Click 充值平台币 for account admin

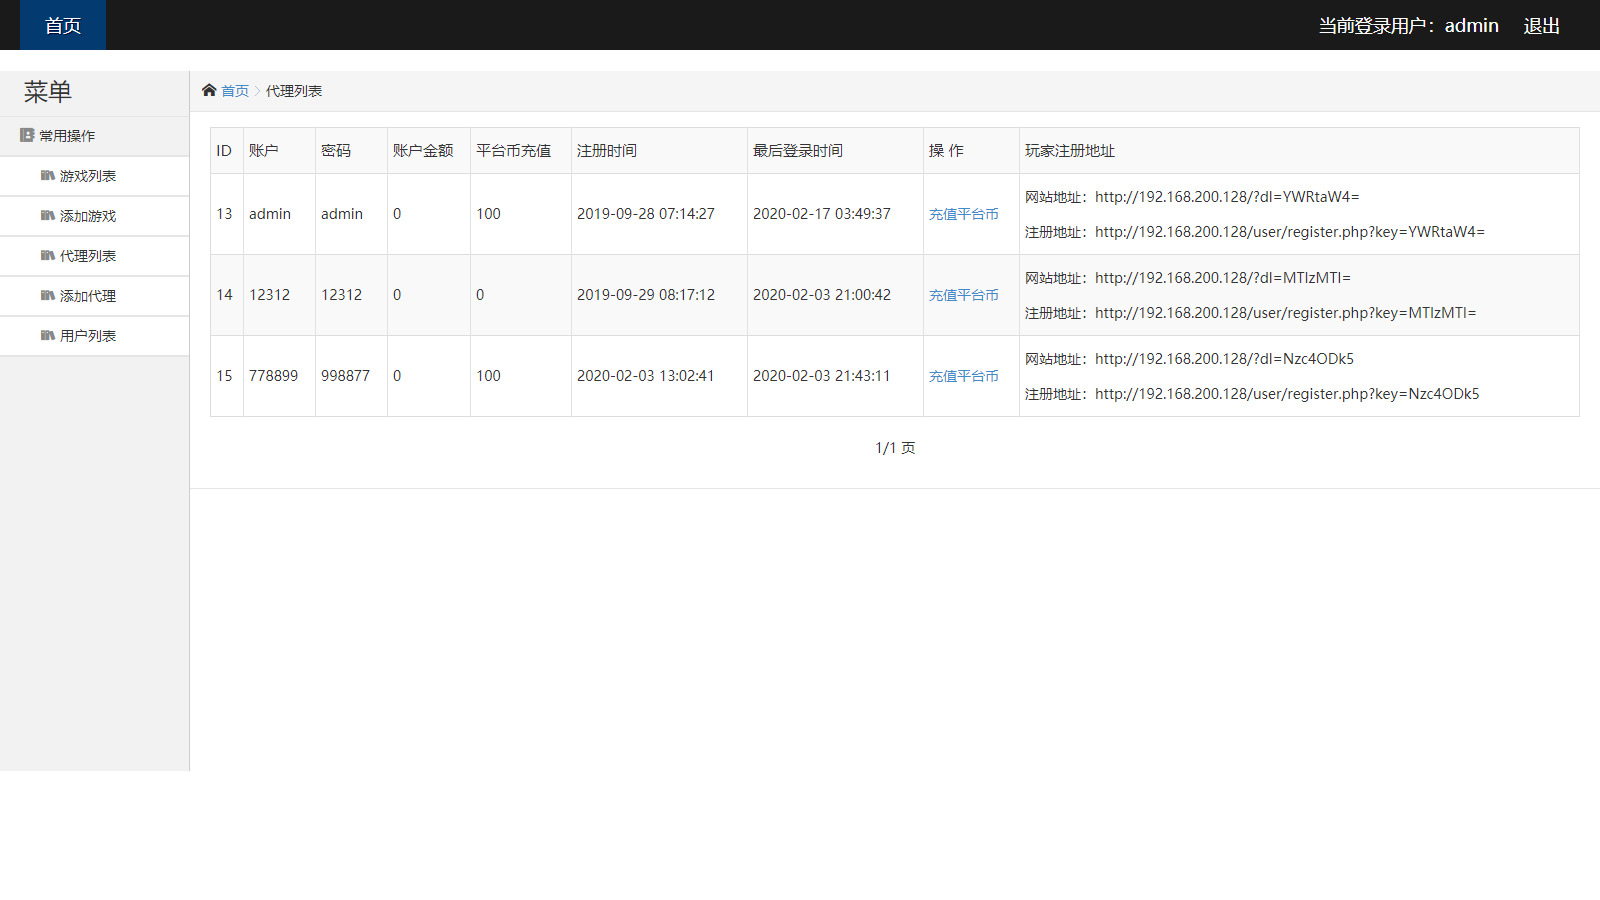pyautogui.click(x=963, y=214)
